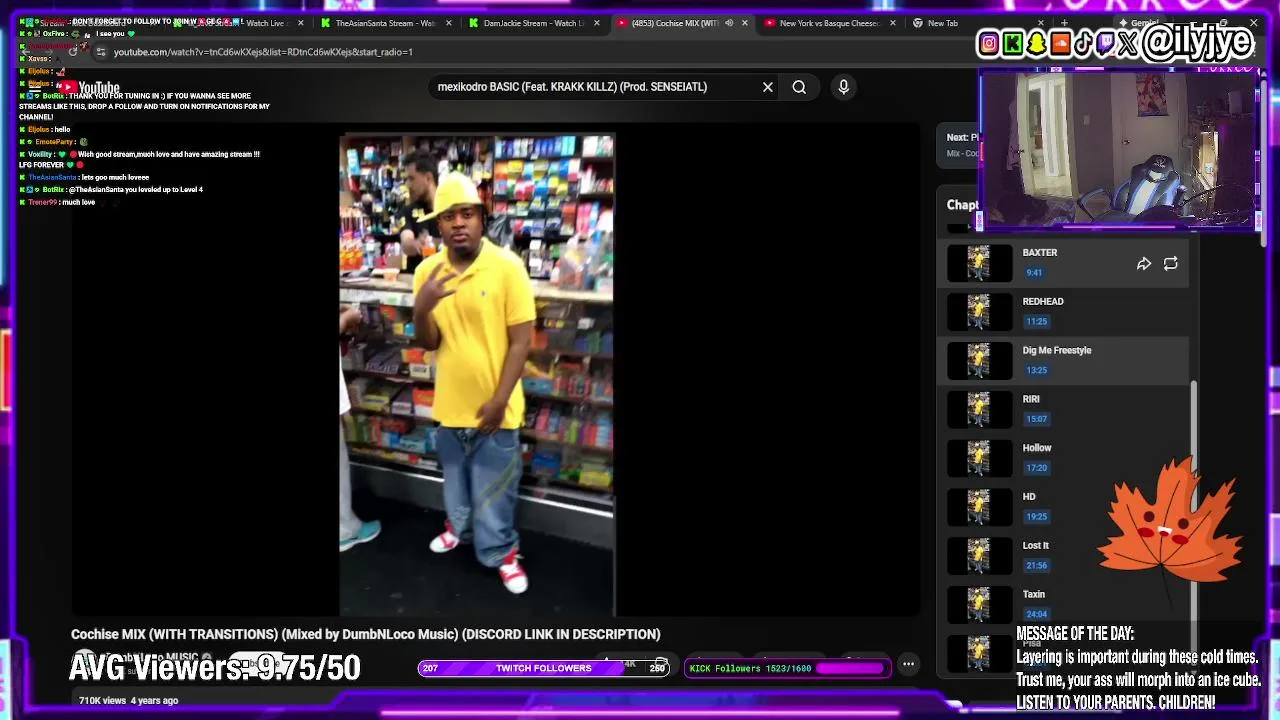Click the YouTube logo
Image resolution: width=1280 pixels, height=720 pixels.
click(x=88, y=88)
